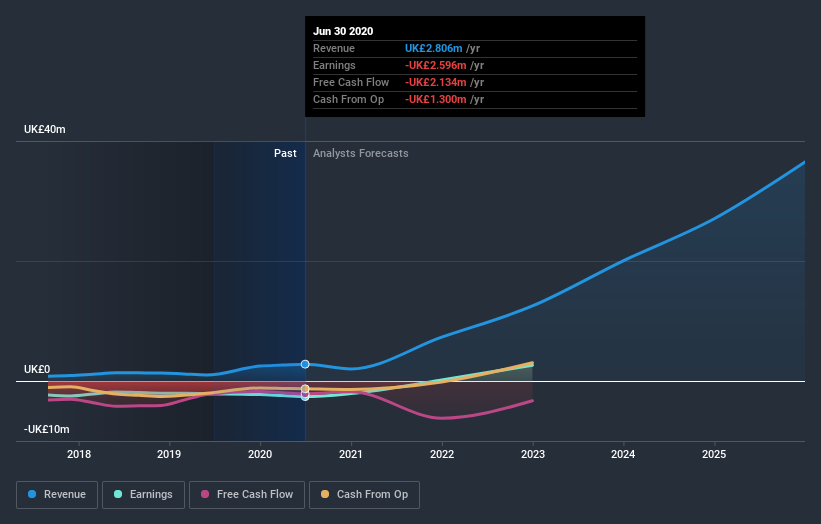
Task: Click the -UK£2.134m free cash flow value
Action: 436,83
